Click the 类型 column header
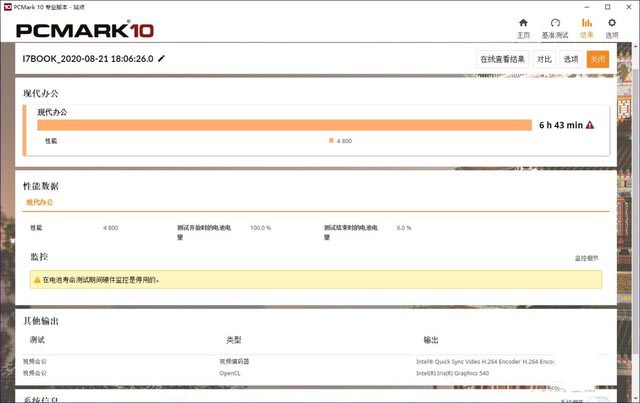Viewport: 640px width, 403px height. [x=234, y=340]
